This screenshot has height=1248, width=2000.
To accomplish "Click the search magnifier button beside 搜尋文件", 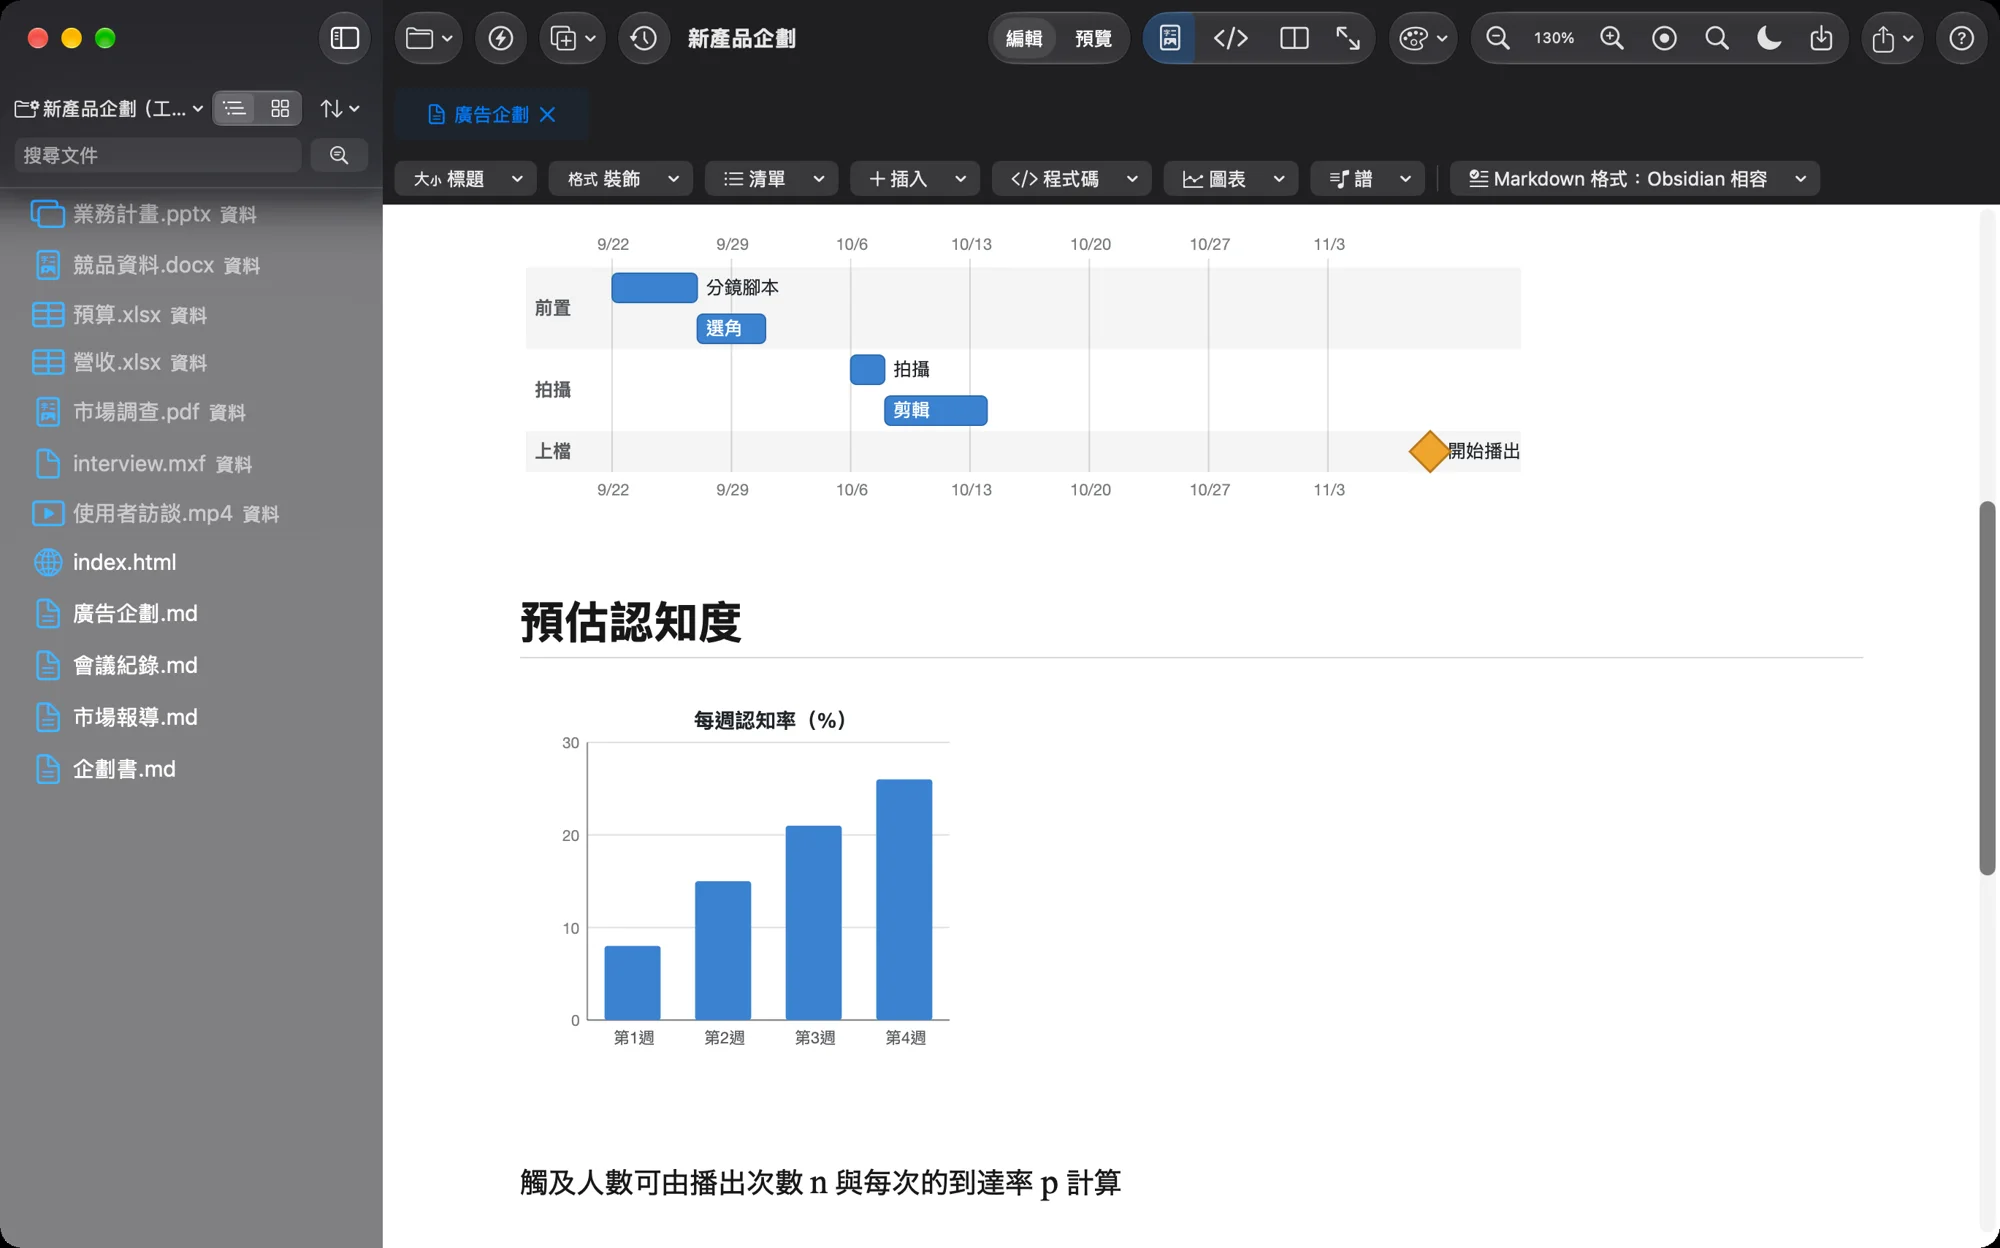I will (x=339, y=155).
